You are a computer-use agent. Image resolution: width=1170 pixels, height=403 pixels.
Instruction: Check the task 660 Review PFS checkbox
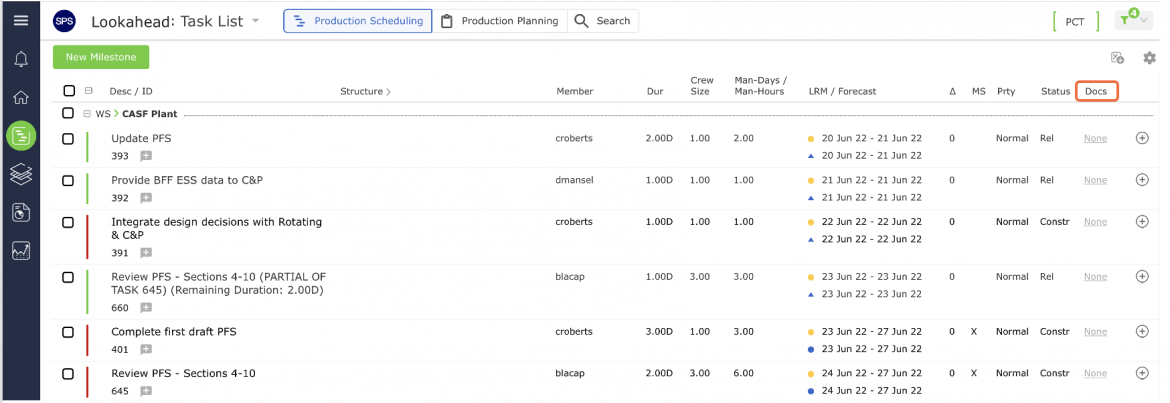(x=68, y=277)
